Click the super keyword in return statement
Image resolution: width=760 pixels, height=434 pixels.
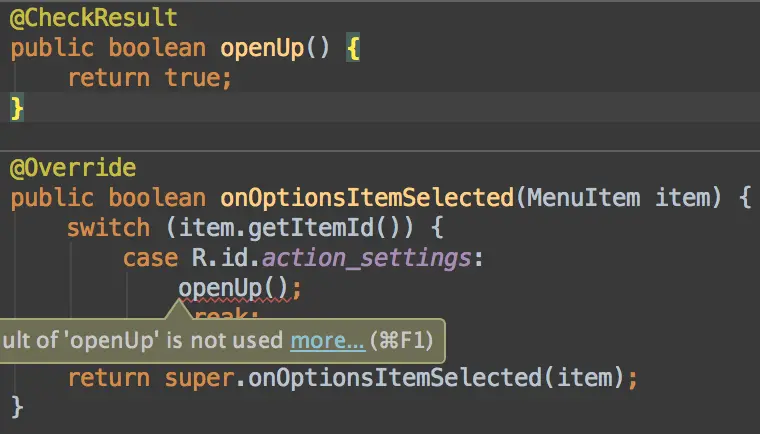point(199,378)
